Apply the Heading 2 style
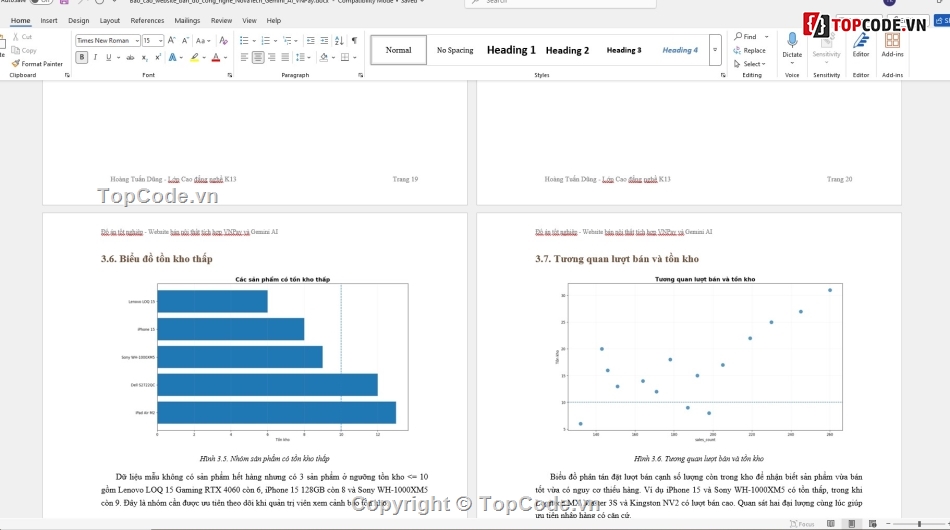Image resolution: width=950 pixels, height=530 pixels. pos(567,50)
